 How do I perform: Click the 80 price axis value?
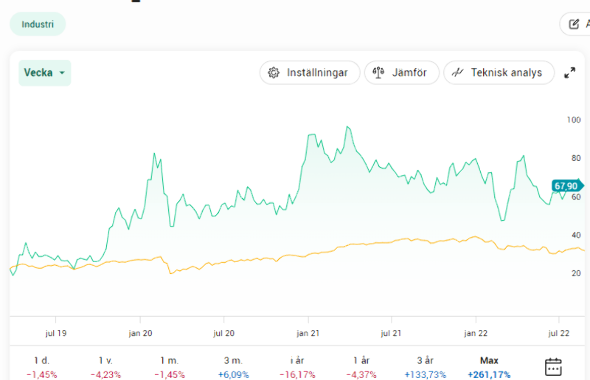pyautogui.click(x=576, y=158)
